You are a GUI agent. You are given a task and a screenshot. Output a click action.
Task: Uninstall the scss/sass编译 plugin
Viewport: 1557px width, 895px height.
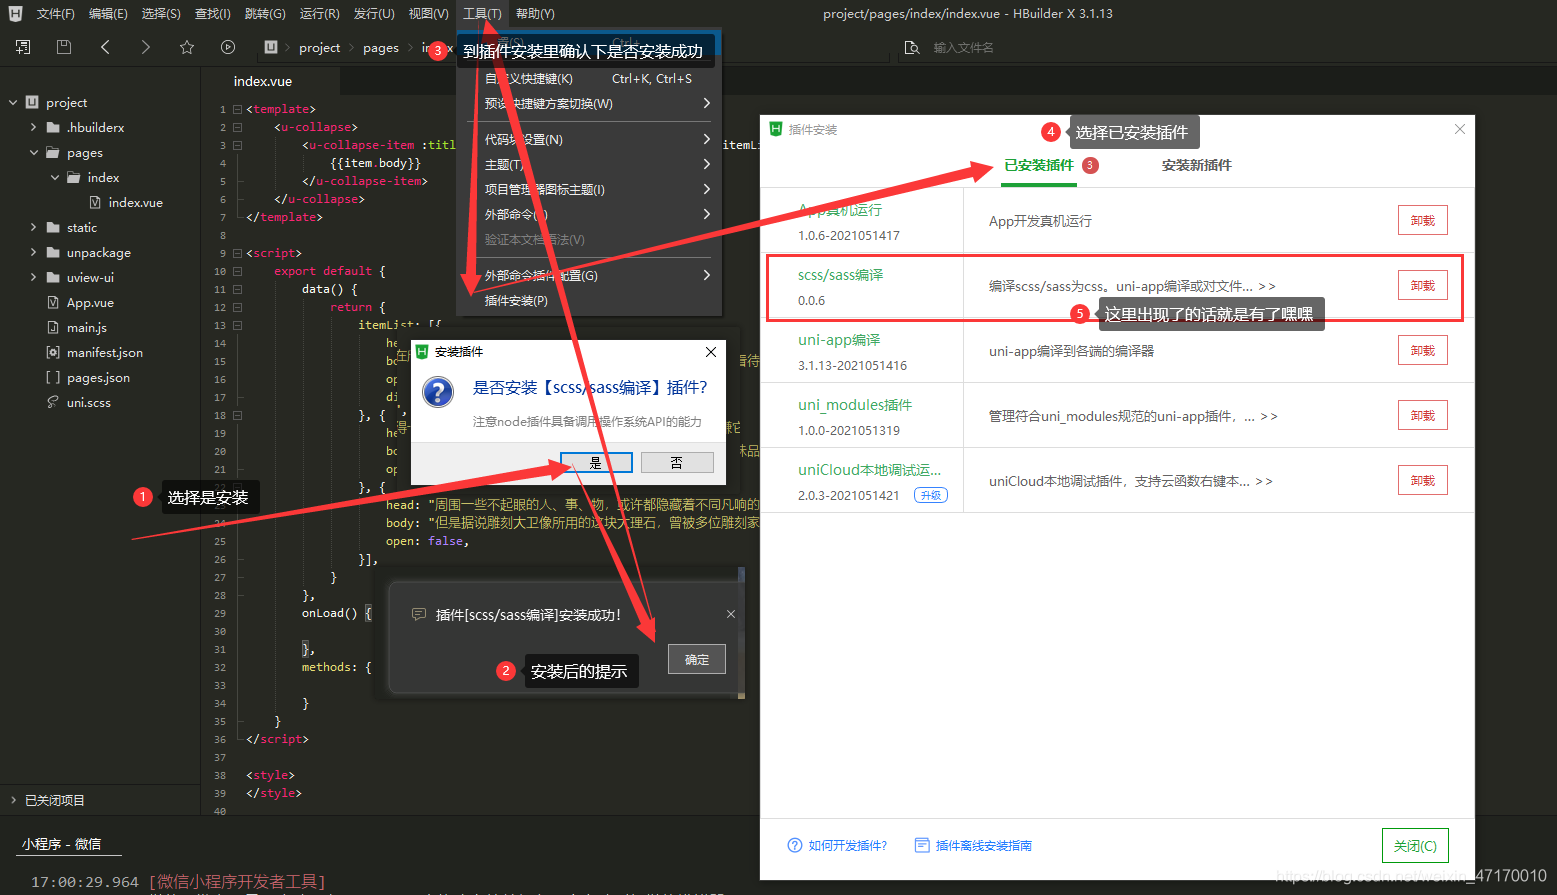(x=1422, y=285)
